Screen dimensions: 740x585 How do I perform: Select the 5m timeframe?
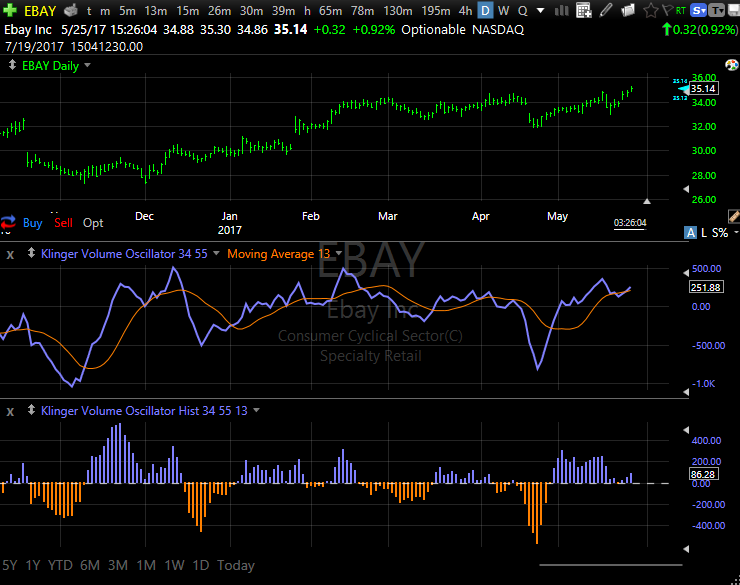point(127,10)
